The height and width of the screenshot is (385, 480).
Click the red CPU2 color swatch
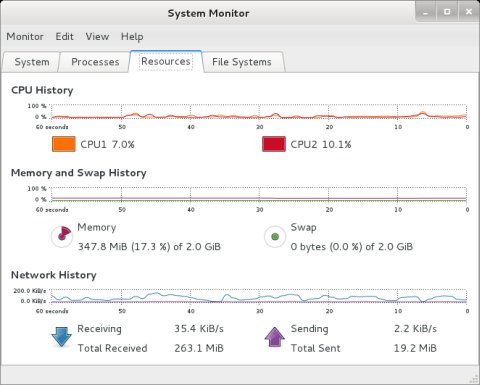pyautogui.click(x=274, y=144)
